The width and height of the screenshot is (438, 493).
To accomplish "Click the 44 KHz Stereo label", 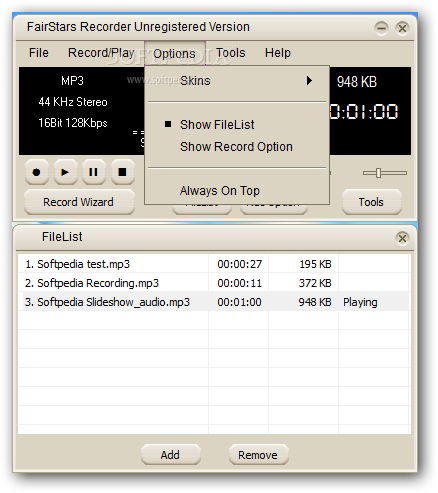I will (73, 102).
